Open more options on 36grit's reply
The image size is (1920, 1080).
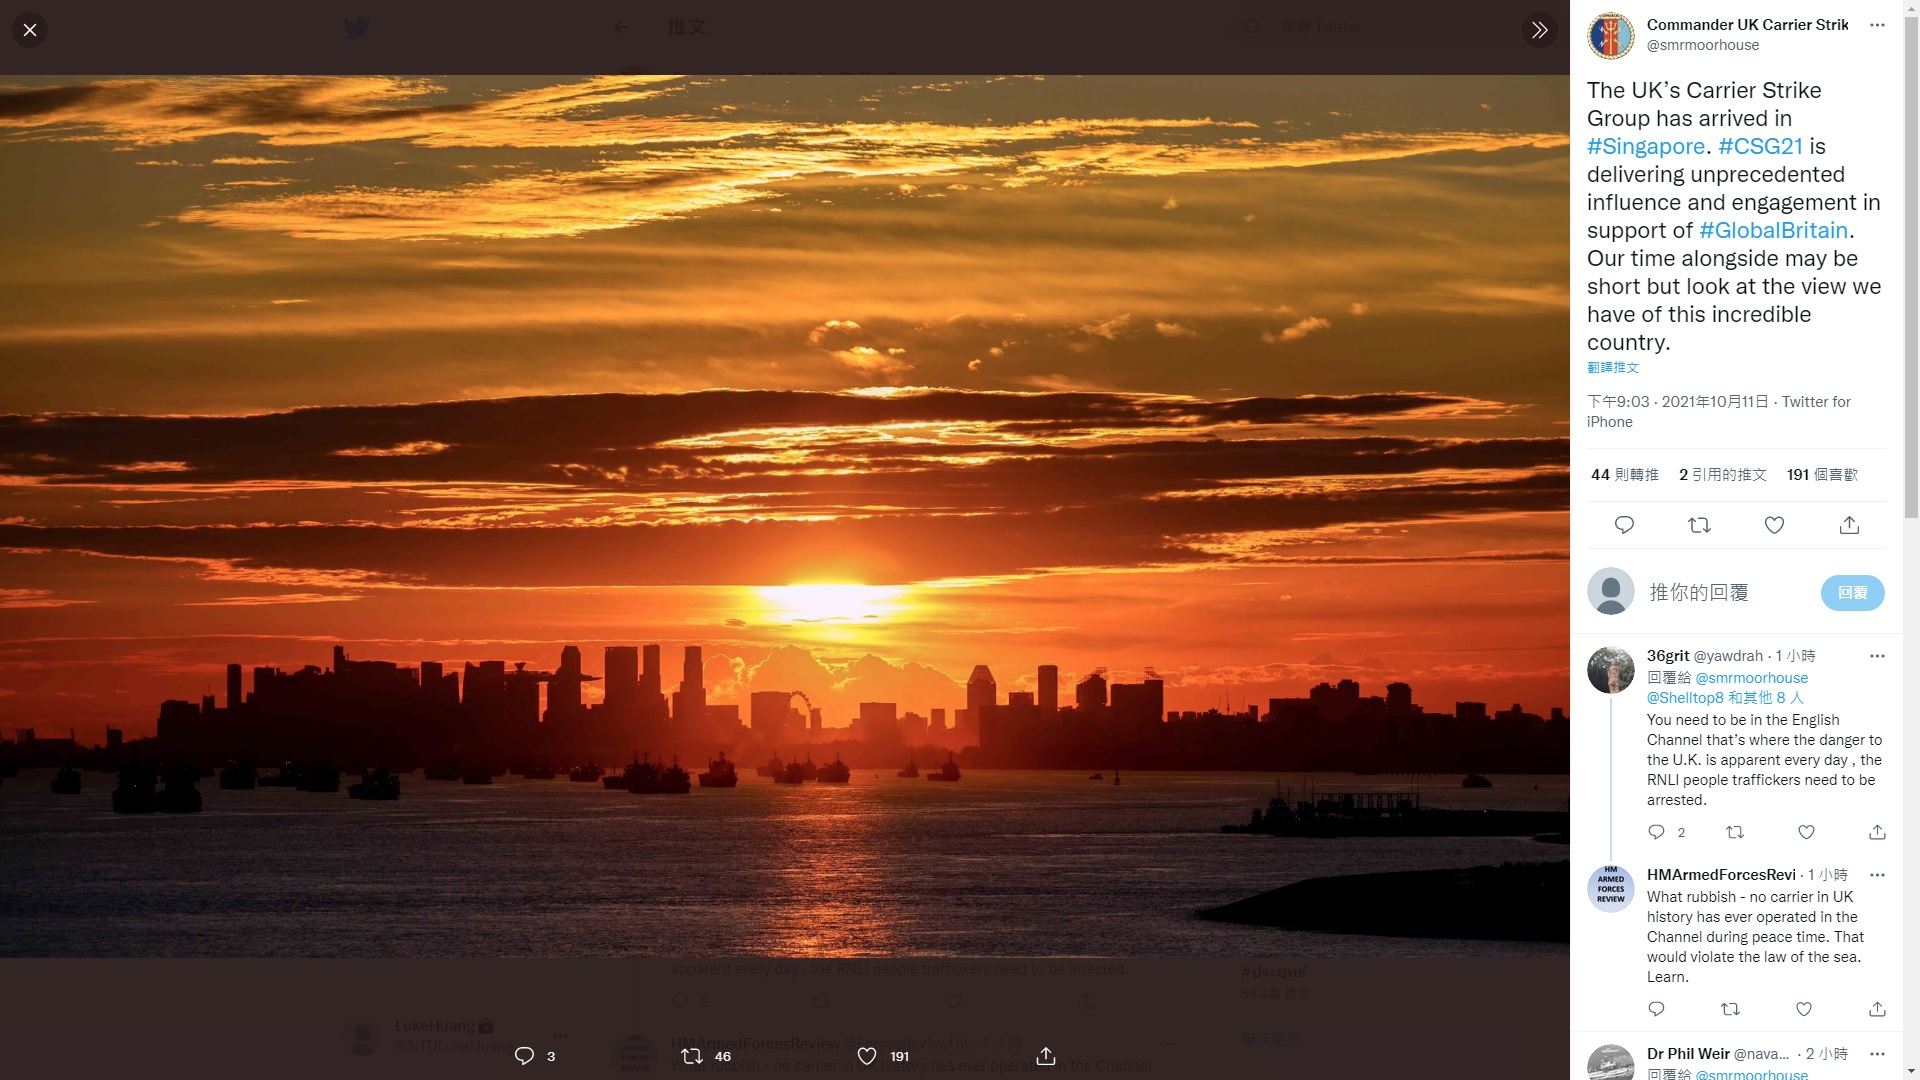(1877, 656)
